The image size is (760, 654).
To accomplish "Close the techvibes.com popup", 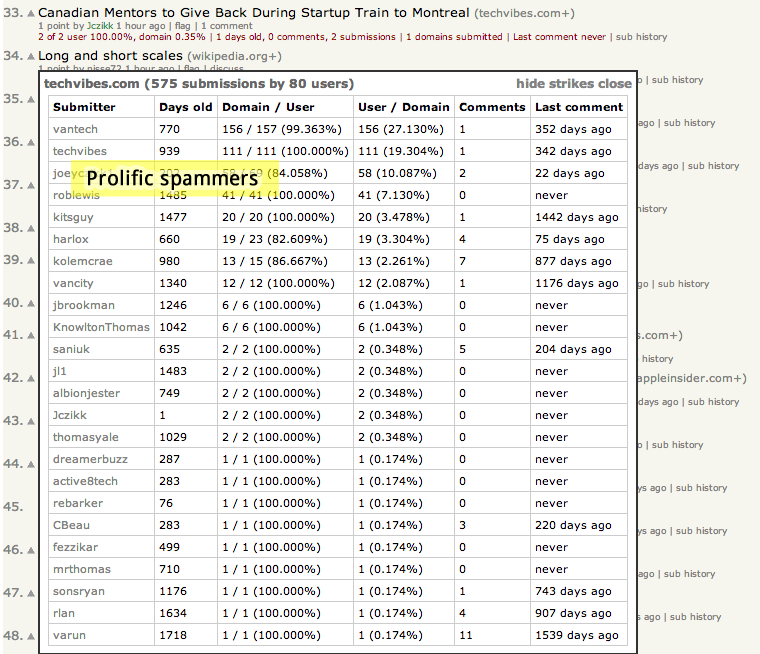I will pos(614,84).
